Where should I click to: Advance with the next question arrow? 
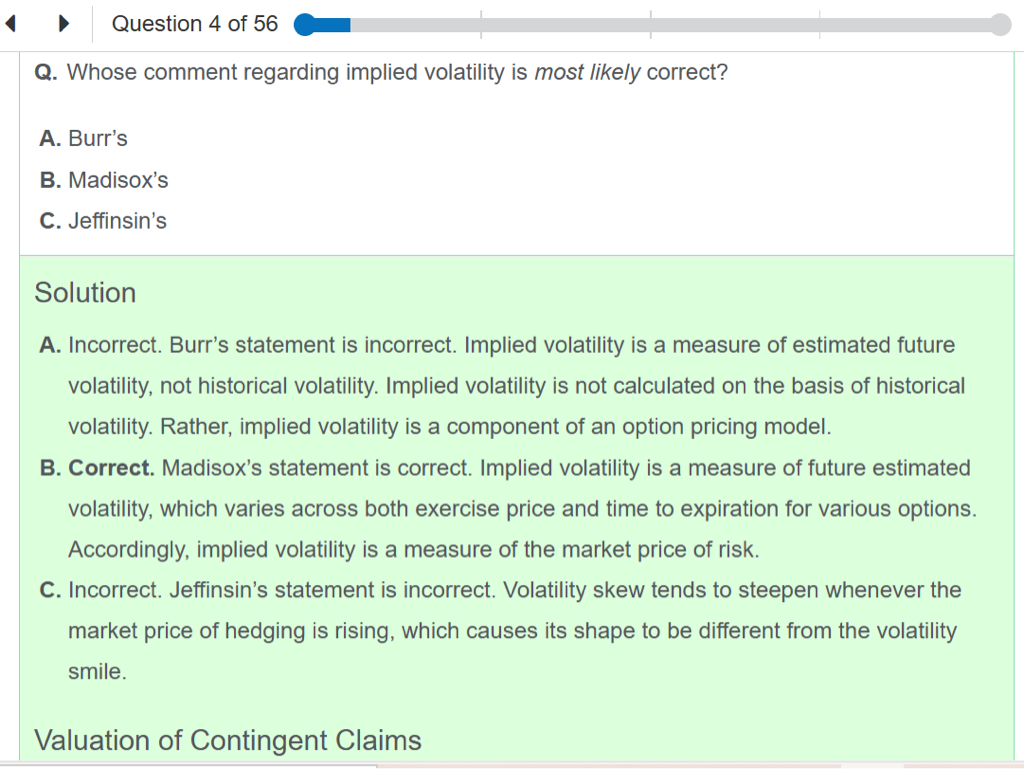(62, 24)
